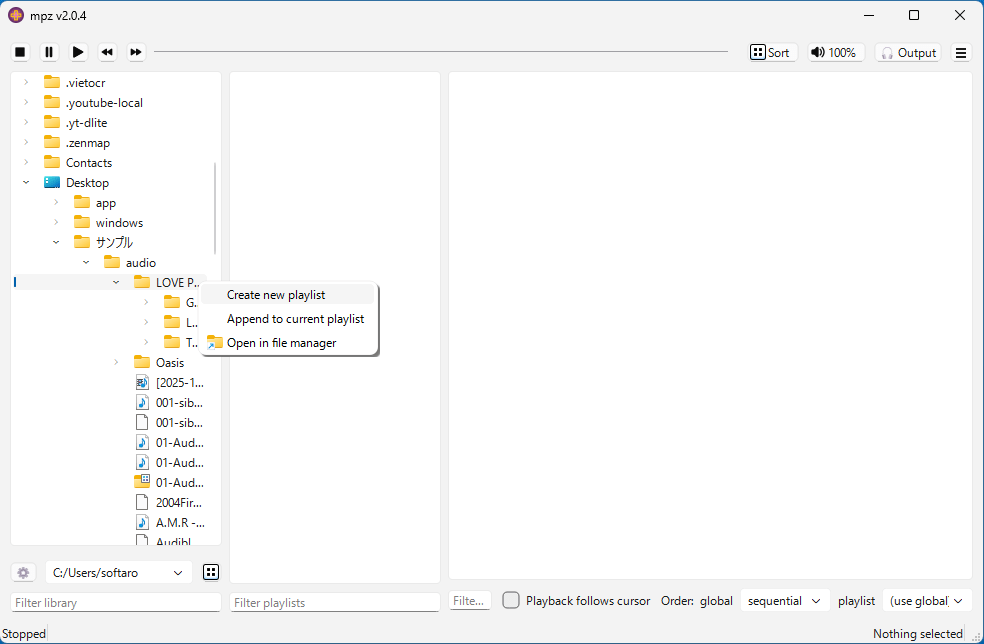The width and height of the screenshot is (984, 644).
Task: Stop playback with the stop button
Action: (x=20, y=52)
